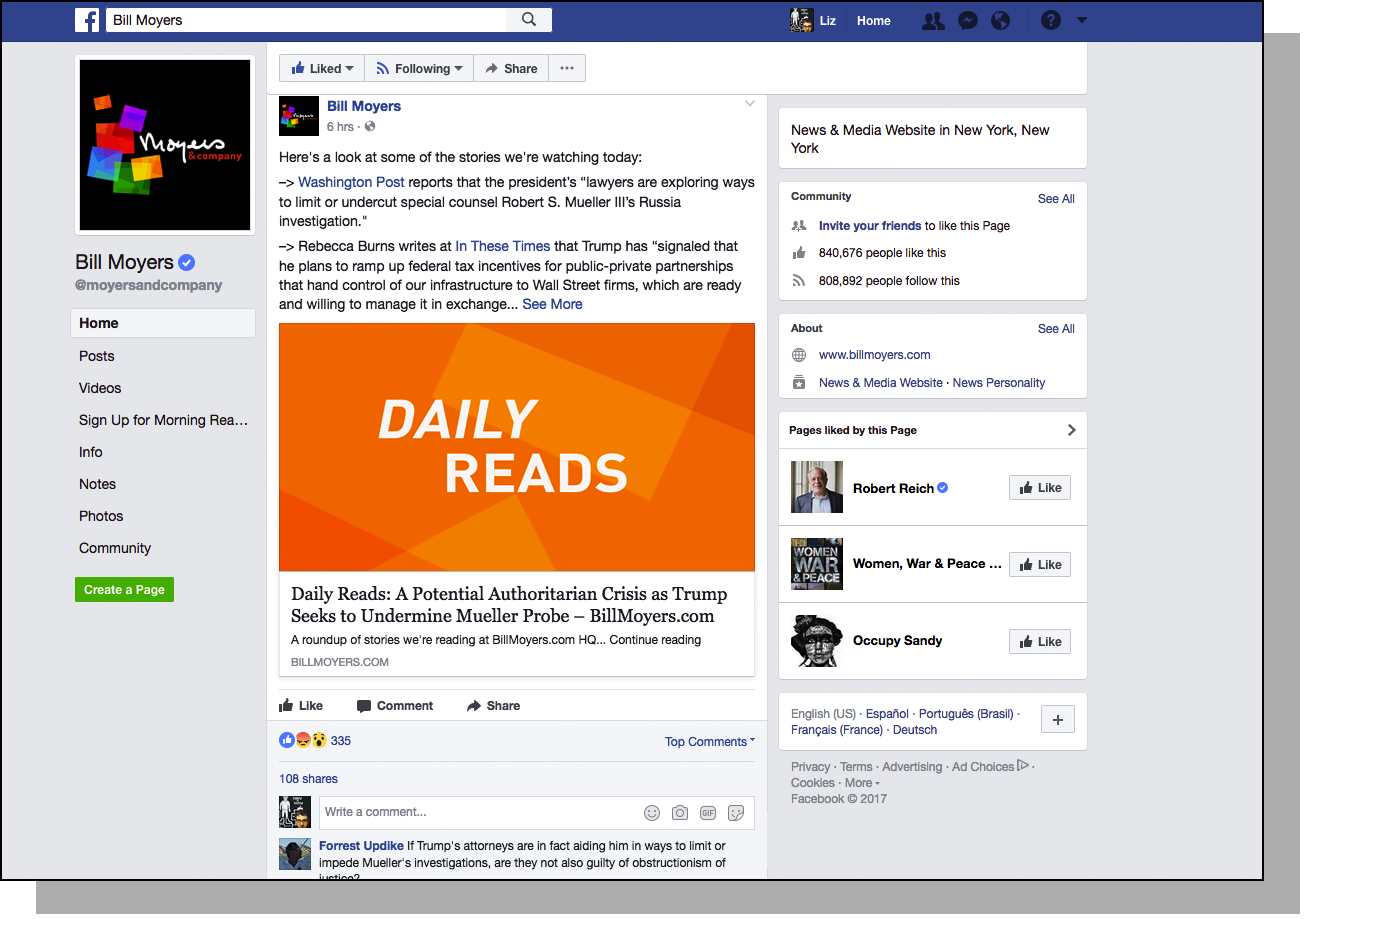Click the Comment button under post
Viewport: 1378px width, 944px height.
395,706
